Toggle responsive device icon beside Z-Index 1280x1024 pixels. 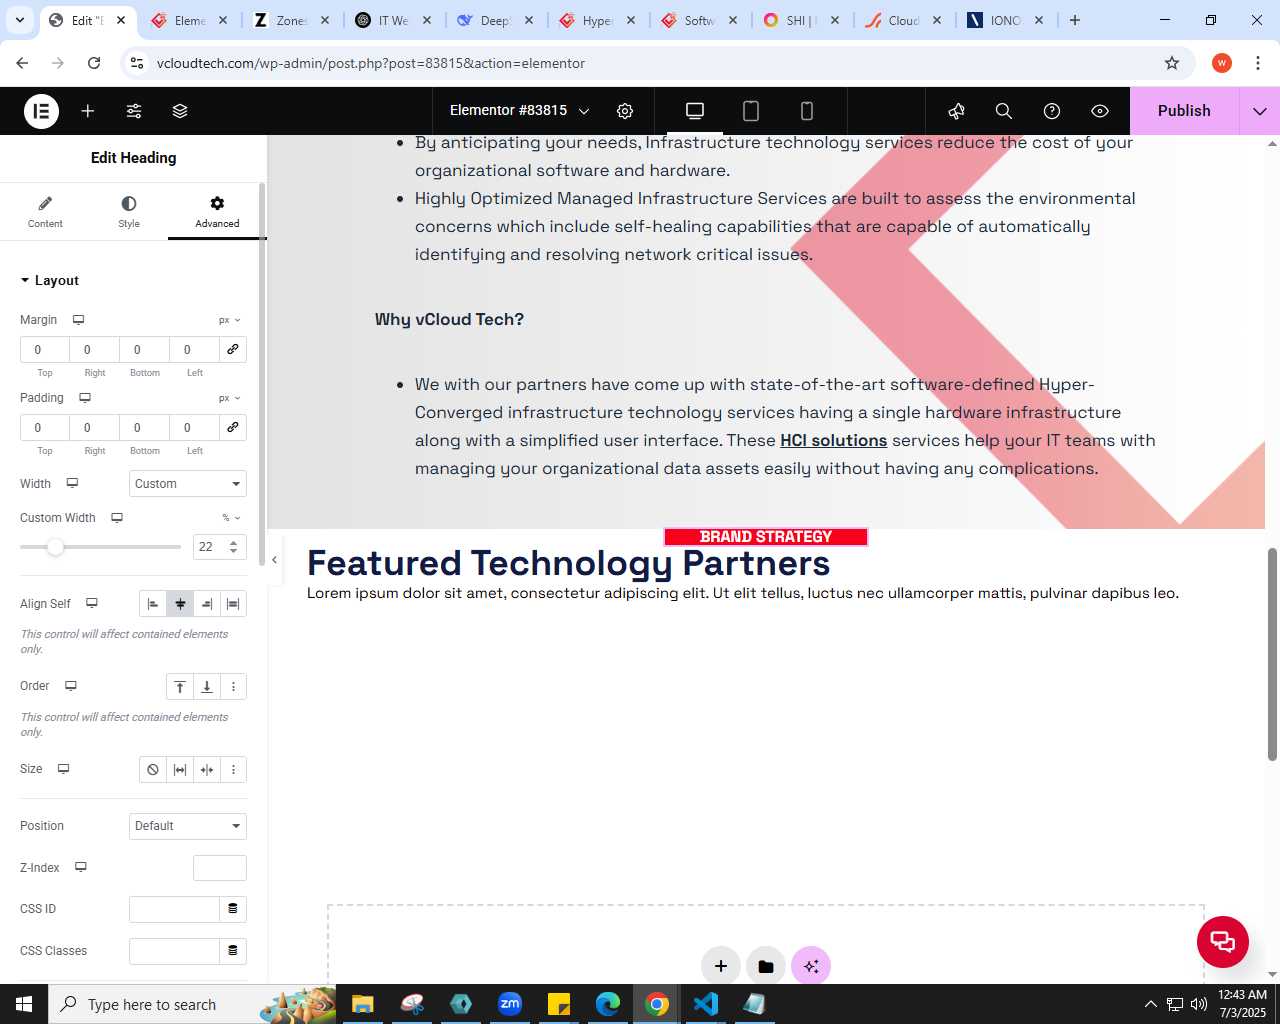point(81,867)
